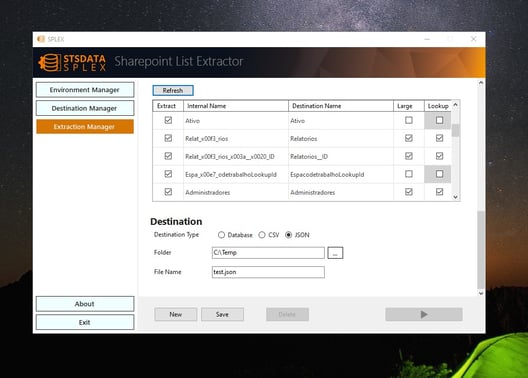The width and height of the screenshot is (528, 378).
Task: Check Lookup for the Ativo row
Action: coord(439,120)
